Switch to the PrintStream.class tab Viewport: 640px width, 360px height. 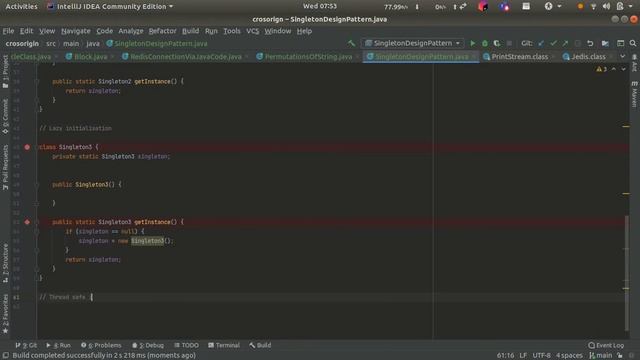[x=519, y=57]
